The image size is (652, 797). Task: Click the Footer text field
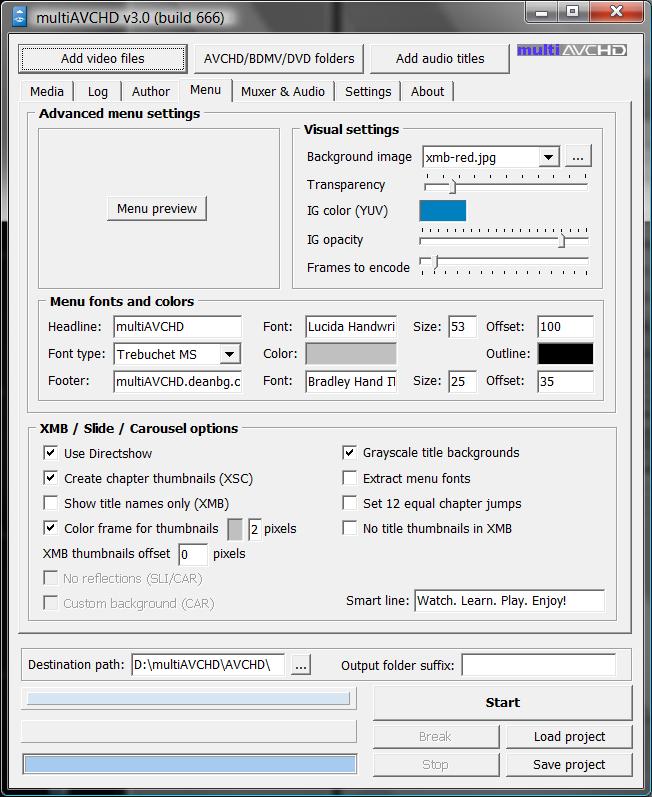(177, 381)
